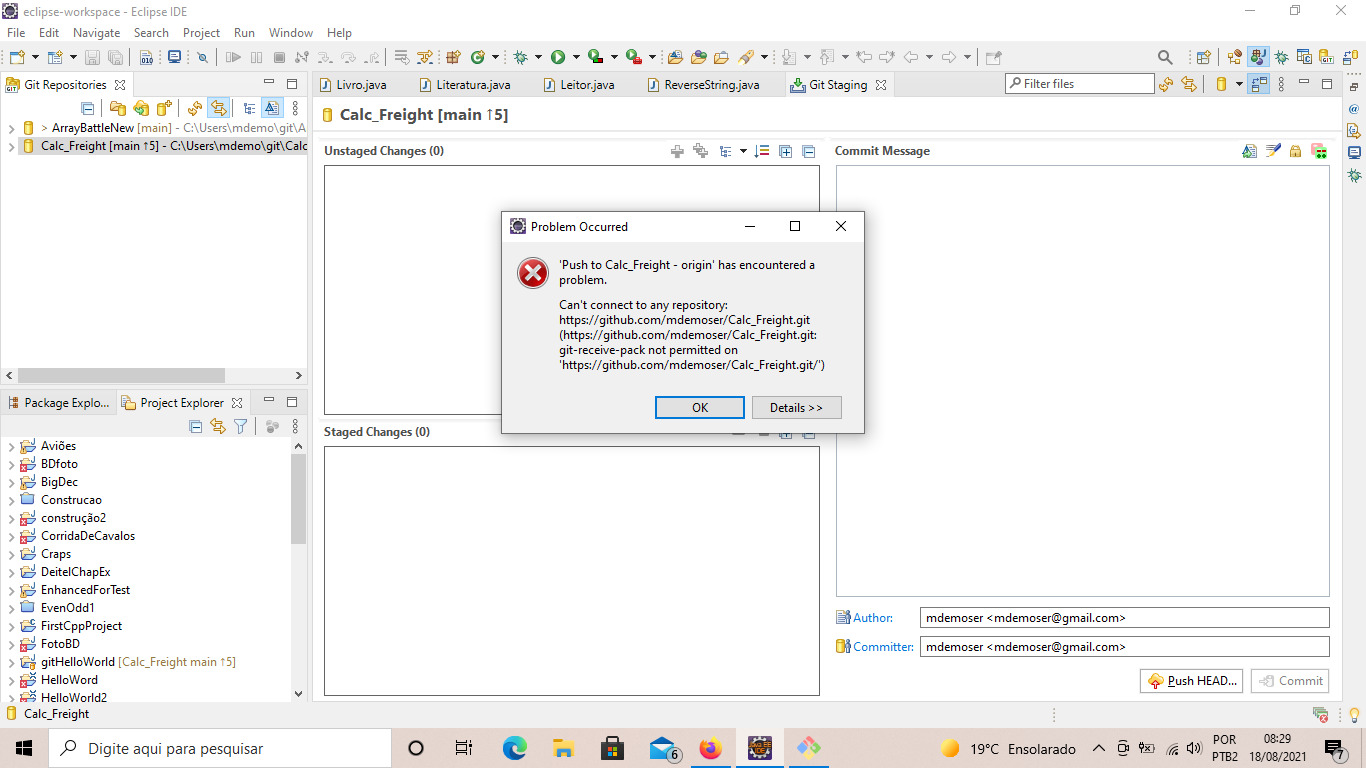Viewport: 1366px width, 768px height.
Task: Clone a Git repository icon
Action: (x=141, y=108)
